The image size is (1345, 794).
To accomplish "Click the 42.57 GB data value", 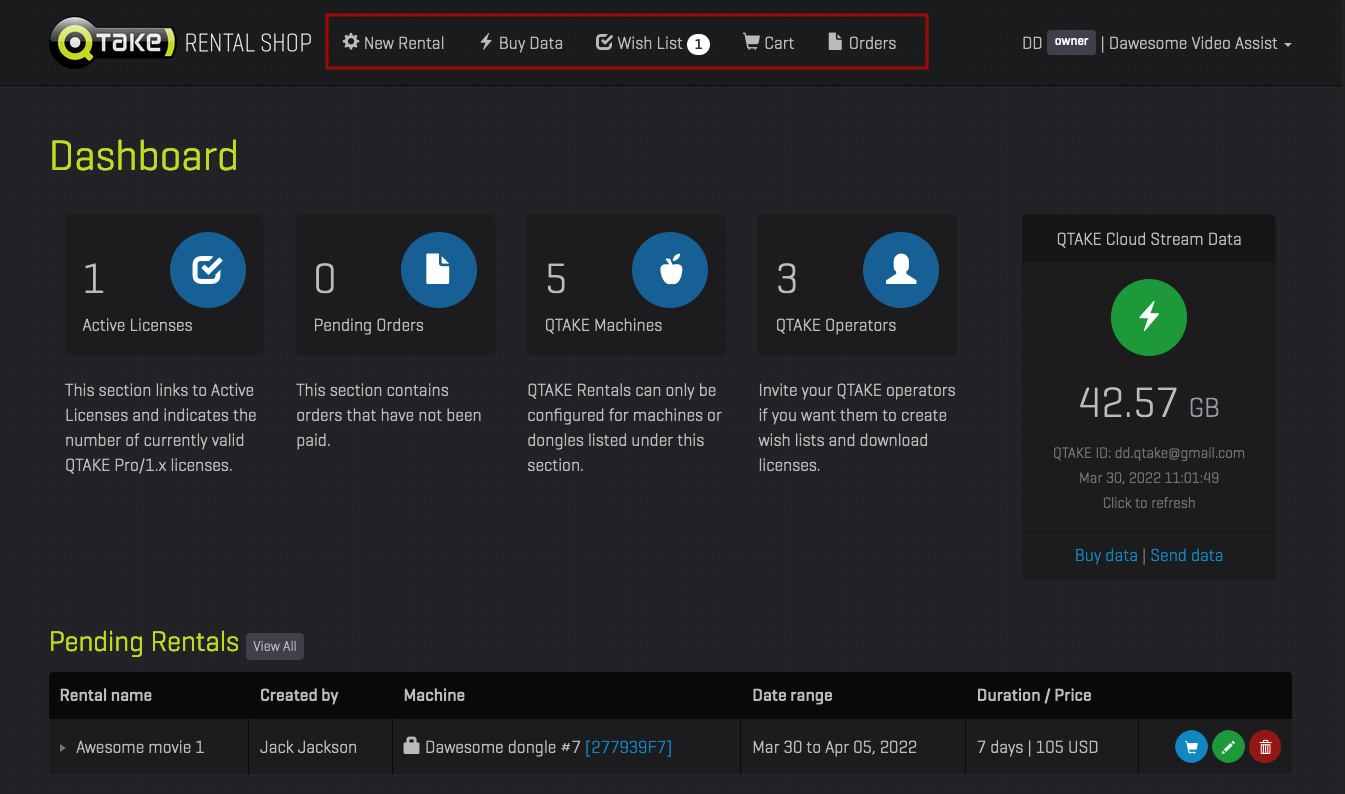I will 1149,403.
